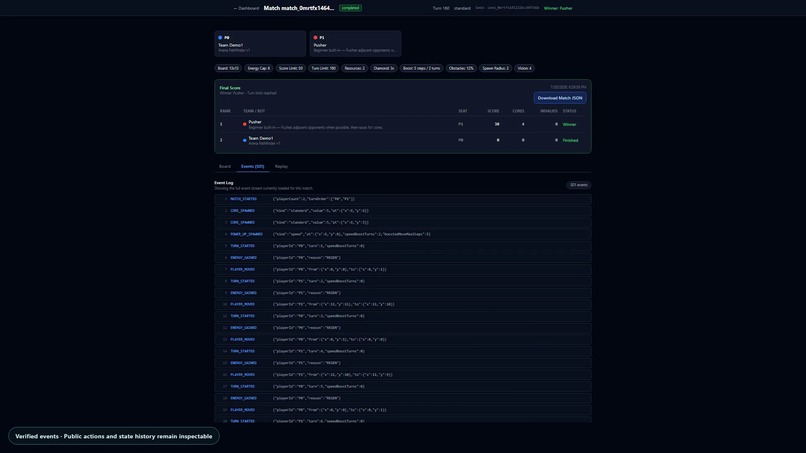The image size is (806, 453).
Task: Click the blue P0 dot in player card
Action: click(x=220, y=38)
